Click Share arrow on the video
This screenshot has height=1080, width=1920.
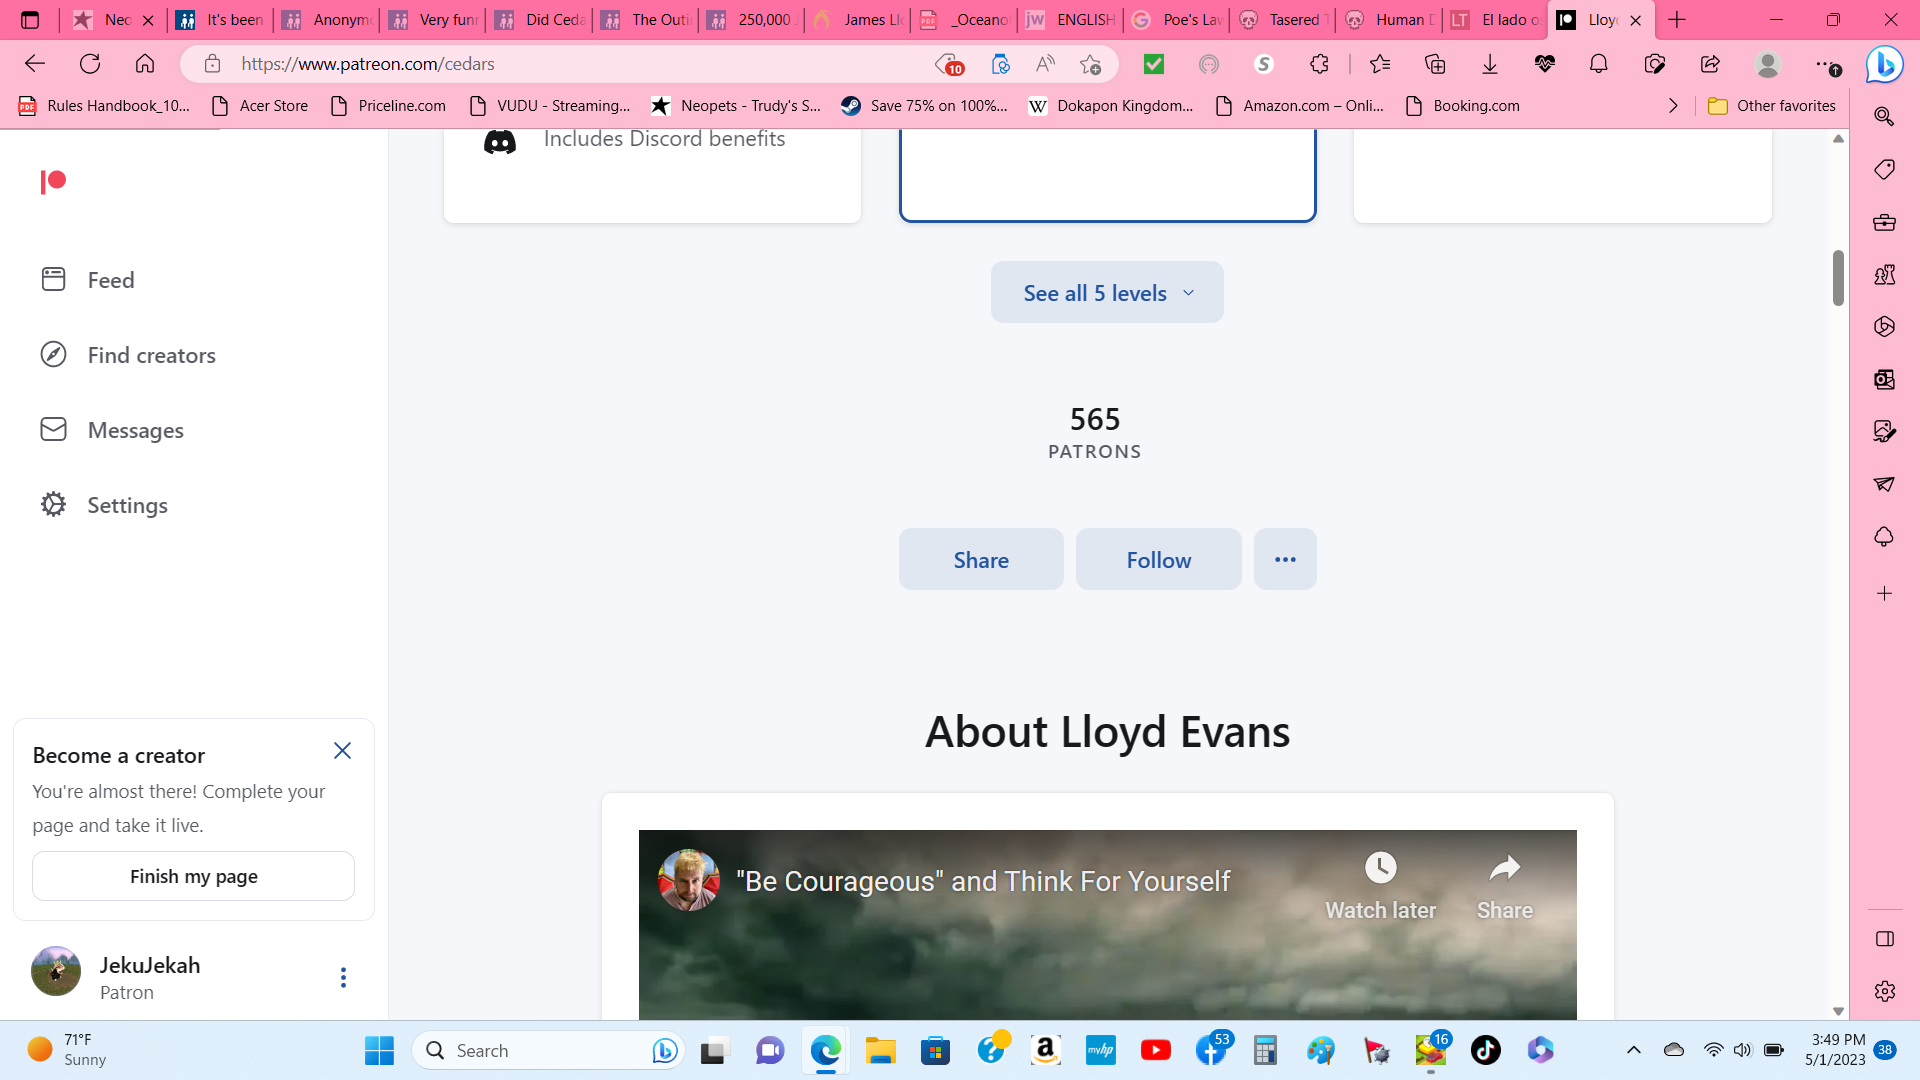point(1504,886)
